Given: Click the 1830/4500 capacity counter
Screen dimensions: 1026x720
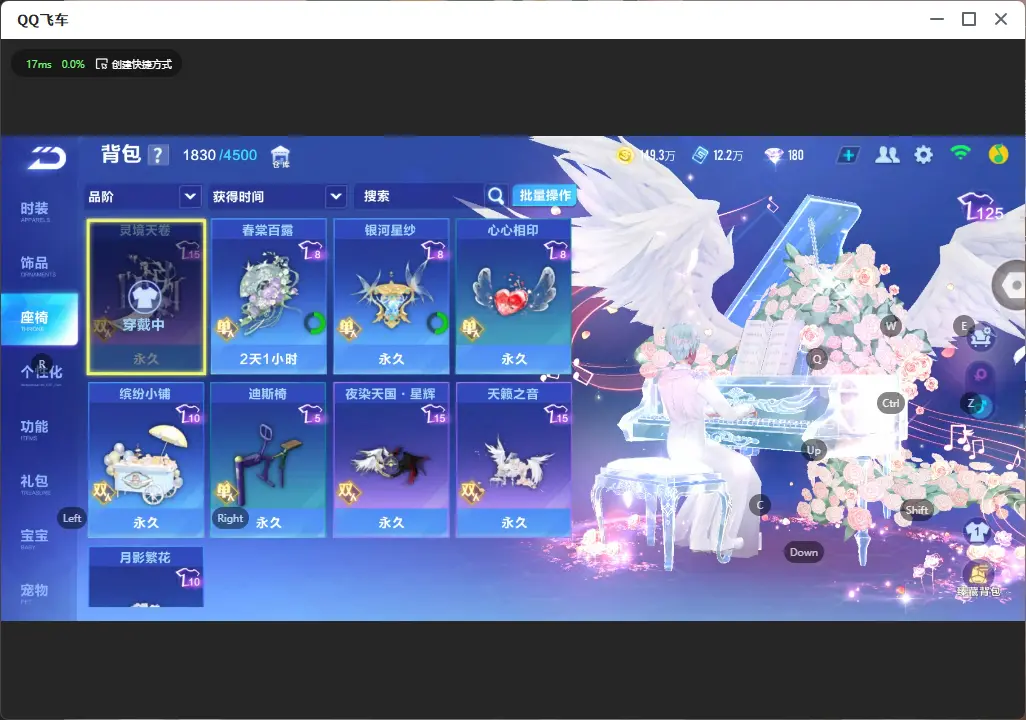Looking at the screenshot, I should click(220, 155).
